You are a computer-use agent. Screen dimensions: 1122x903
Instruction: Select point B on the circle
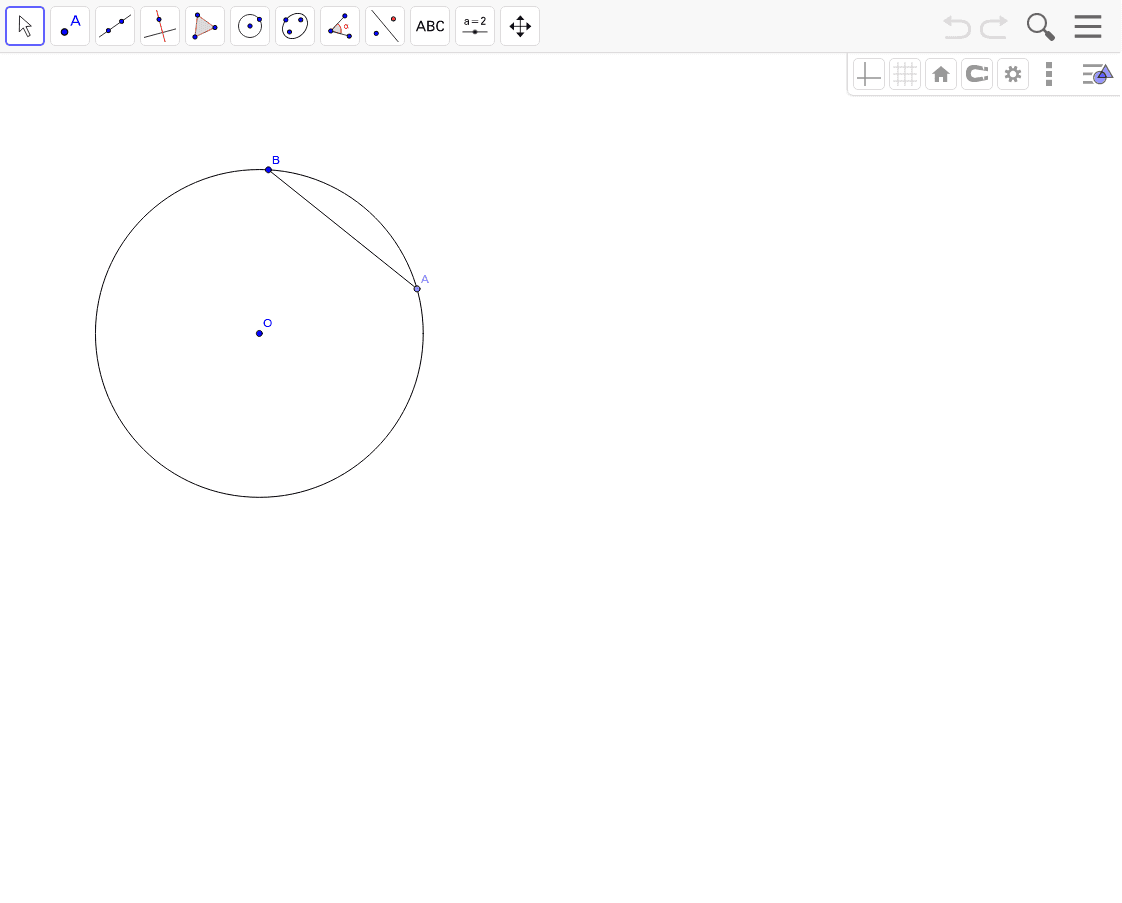(x=268, y=170)
